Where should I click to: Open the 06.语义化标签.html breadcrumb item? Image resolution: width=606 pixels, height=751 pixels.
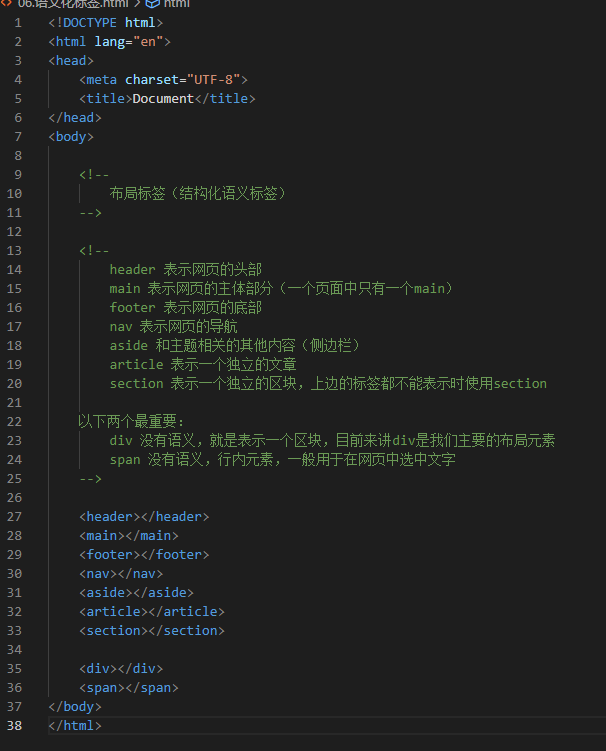[73, 4]
